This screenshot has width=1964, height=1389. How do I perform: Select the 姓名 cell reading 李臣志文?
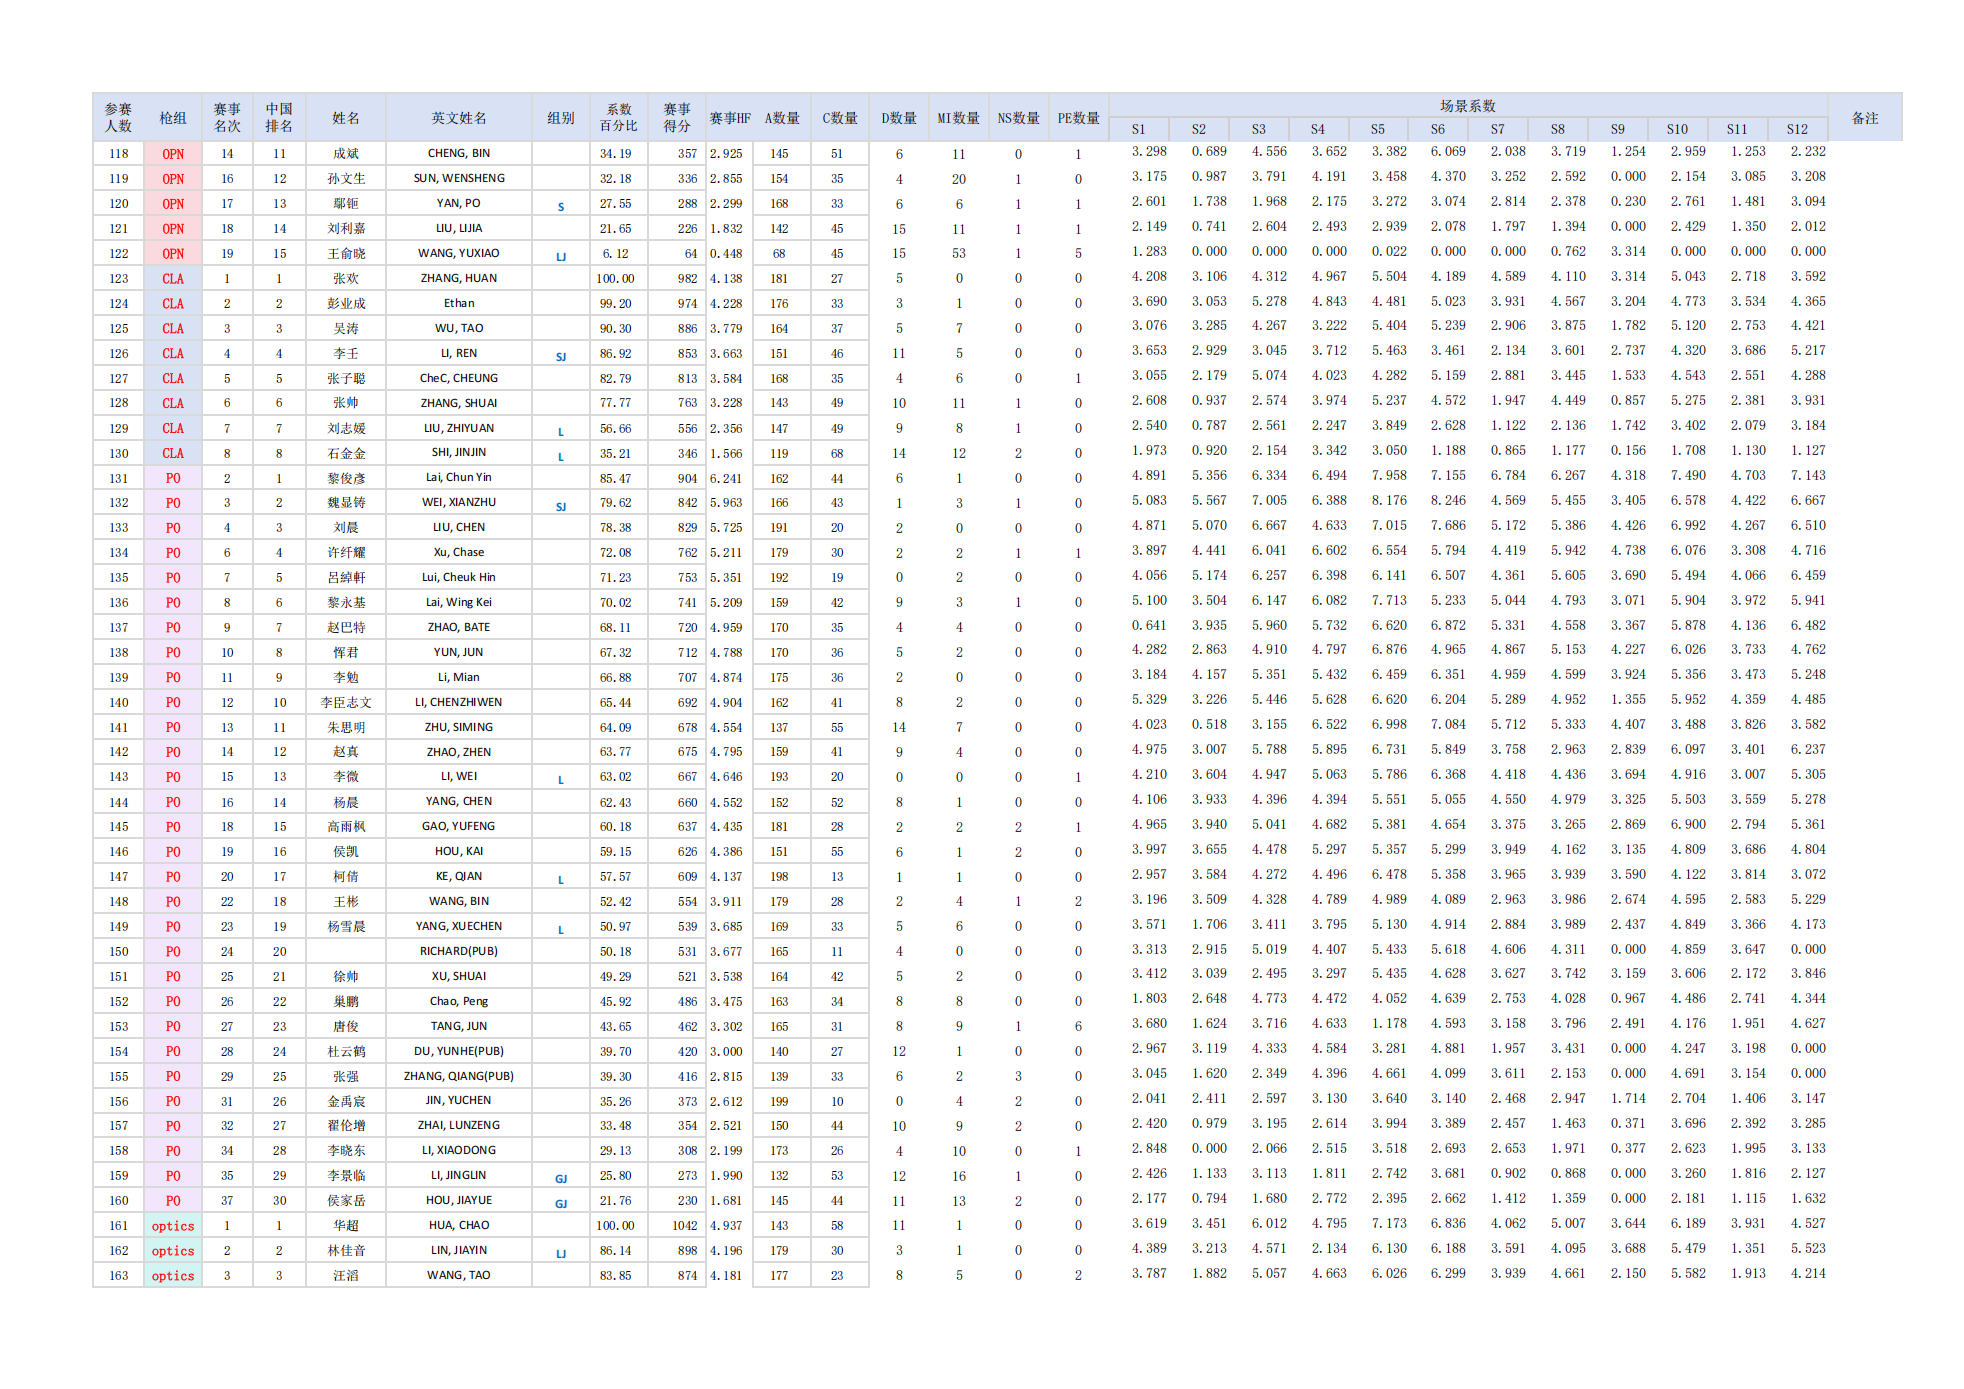point(345,702)
